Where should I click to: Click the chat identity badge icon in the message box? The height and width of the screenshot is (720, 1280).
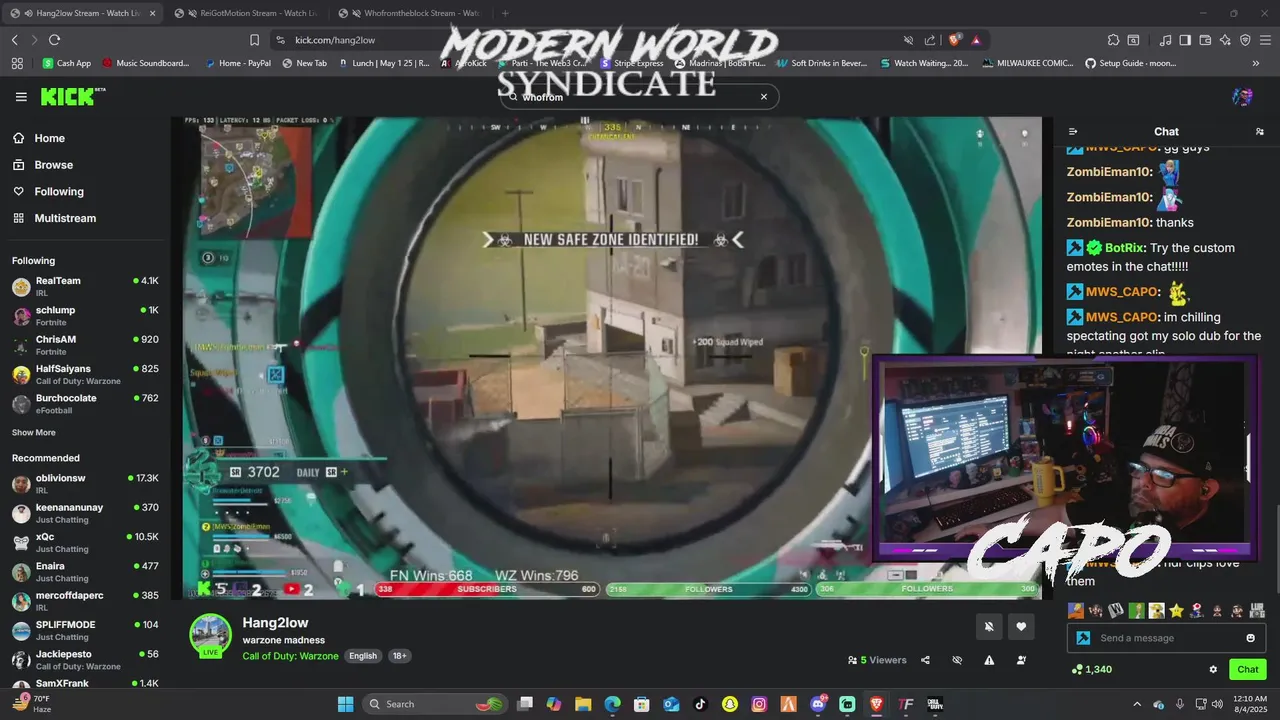[1083, 638]
